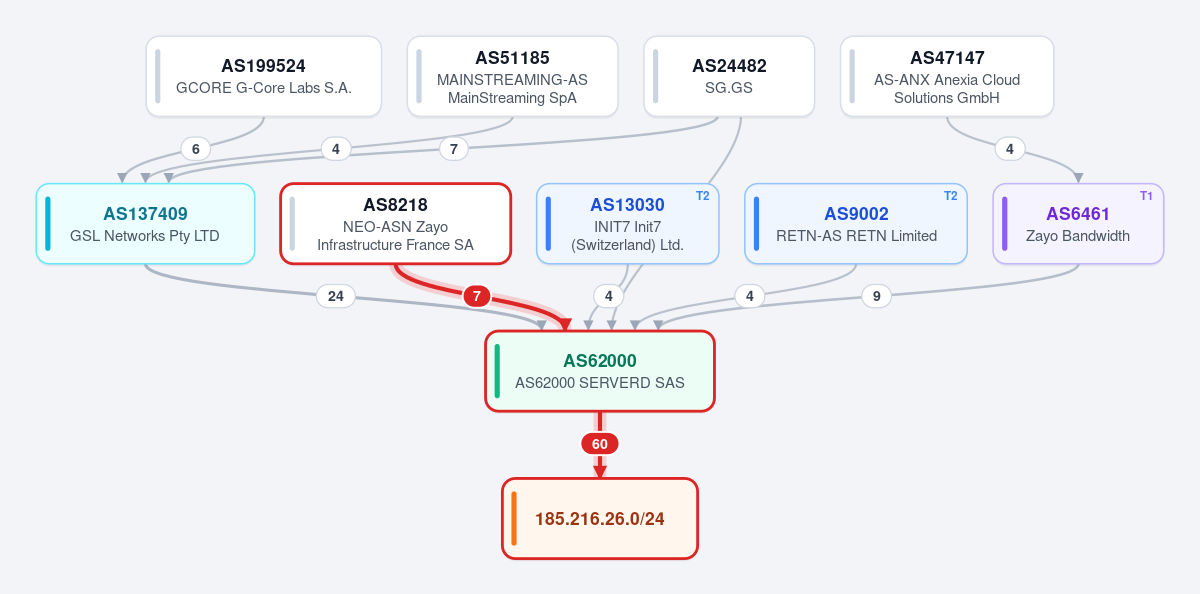Select the 6 edge count badge
The image size is (1200, 594).
[195, 149]
